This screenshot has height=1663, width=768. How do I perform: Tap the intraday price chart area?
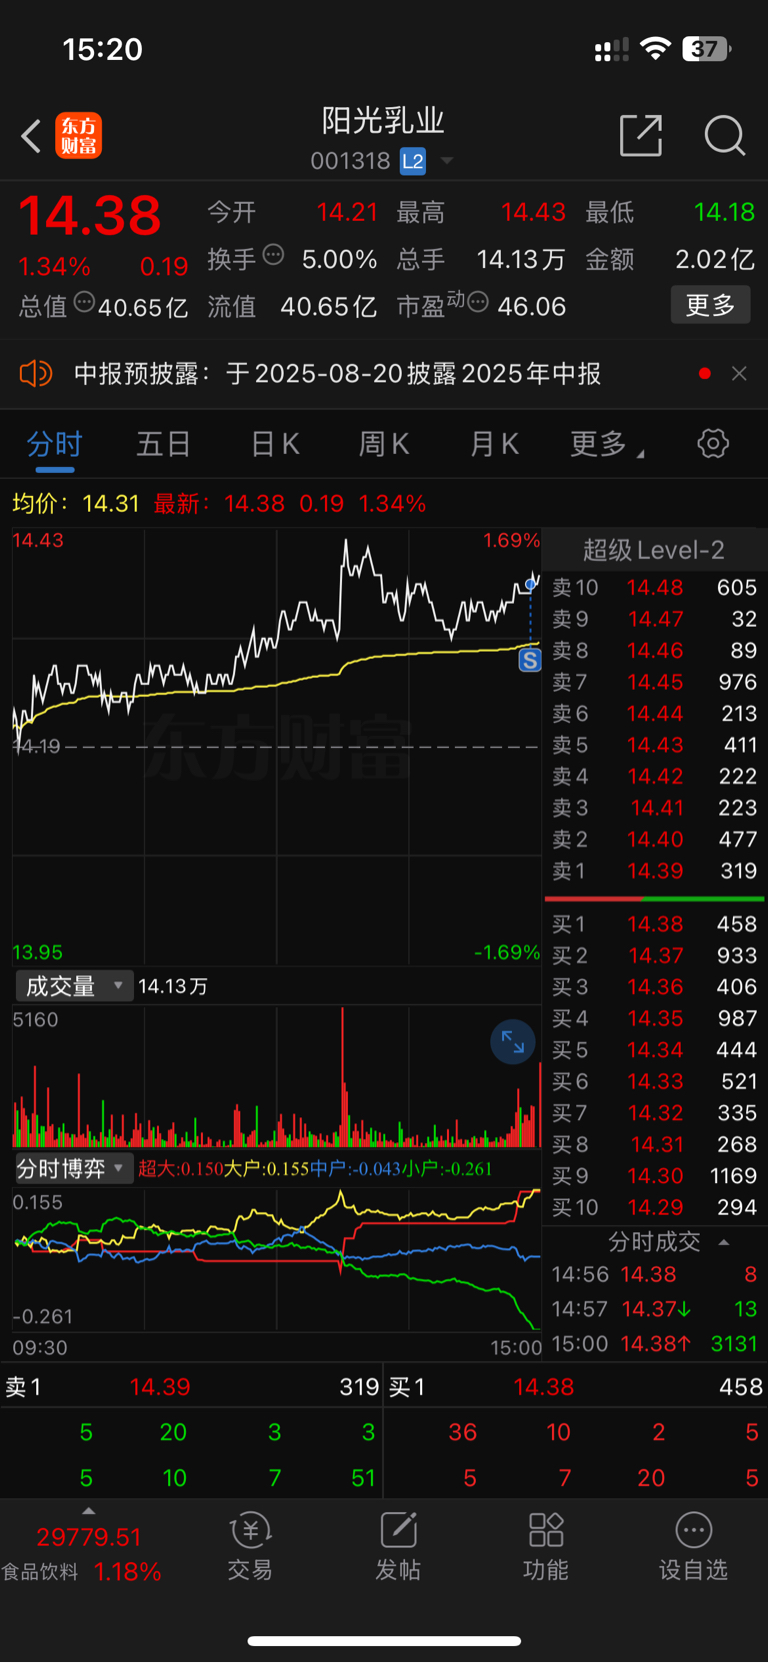point(277,747)
